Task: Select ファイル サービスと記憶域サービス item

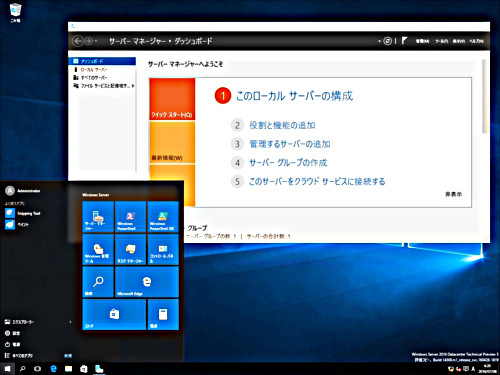Action: coord(102,86)
